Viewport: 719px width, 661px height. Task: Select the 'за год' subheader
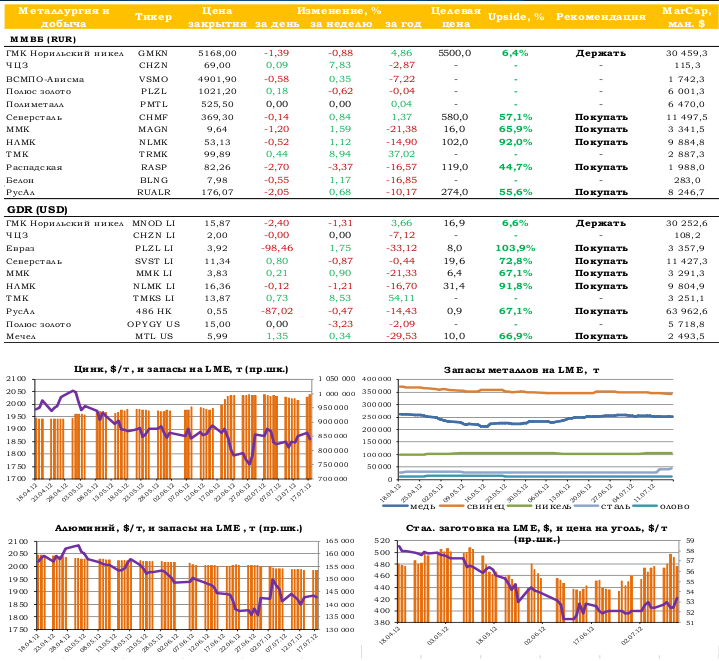pos(403,24)
